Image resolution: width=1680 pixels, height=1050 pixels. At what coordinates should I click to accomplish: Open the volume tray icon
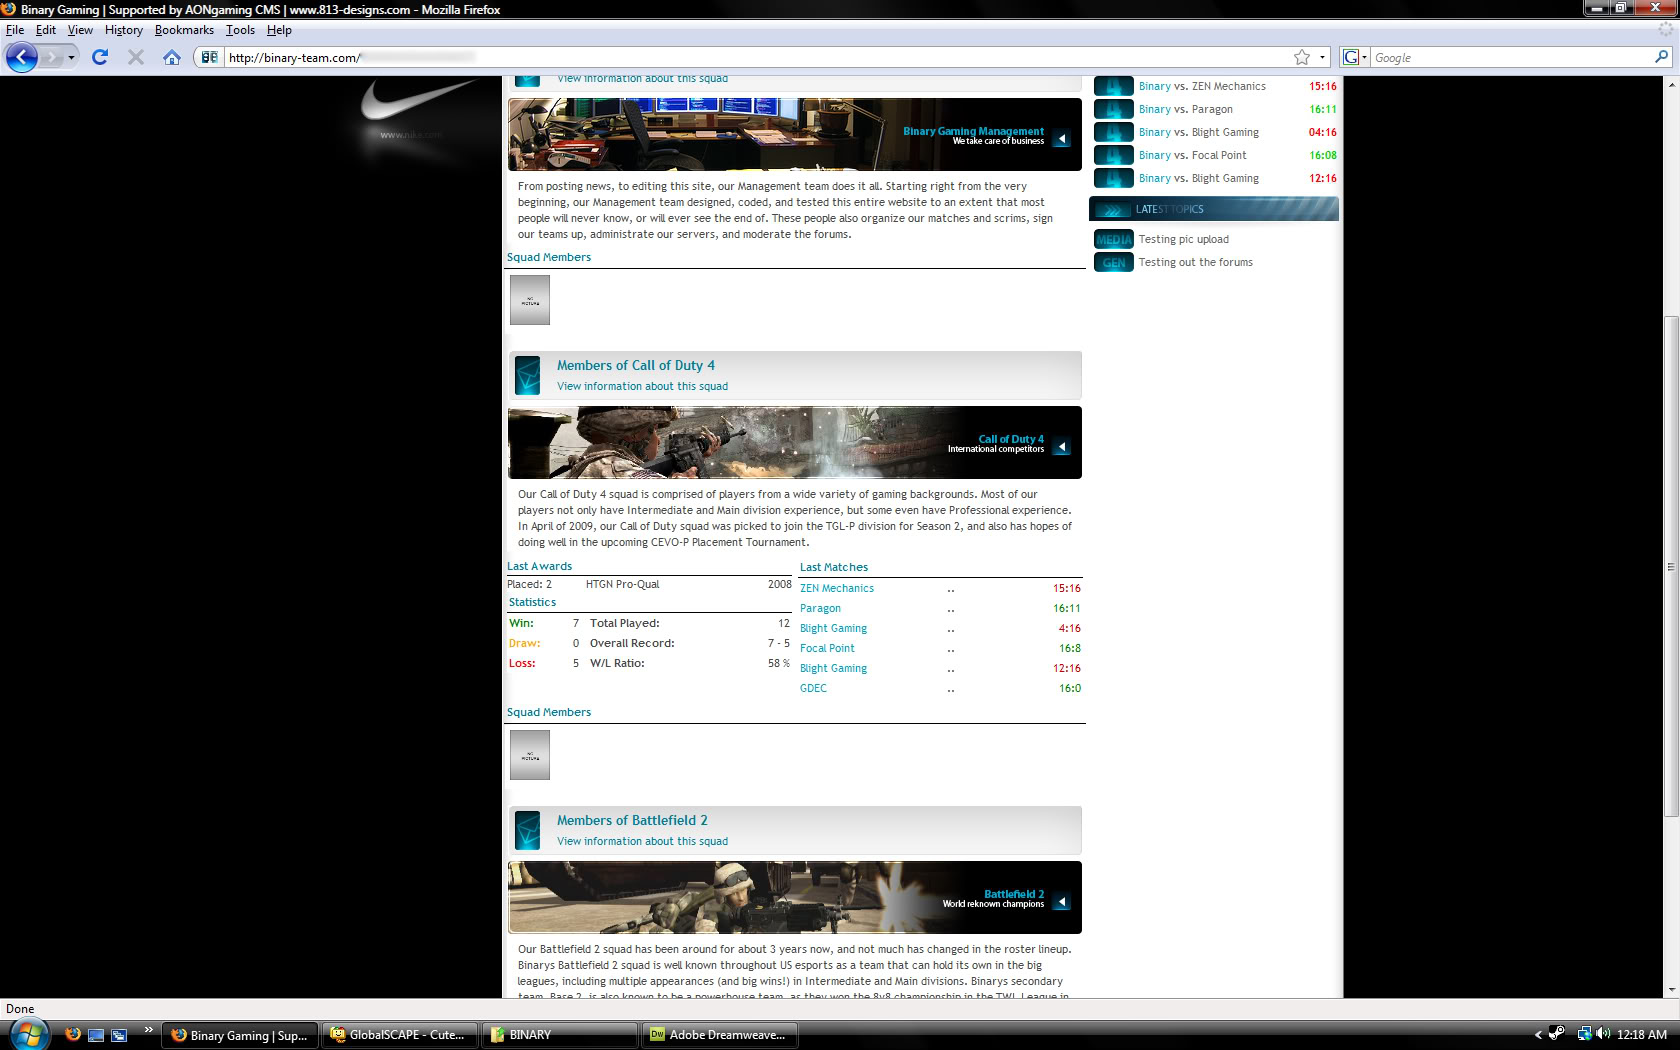(1604, 1034)
